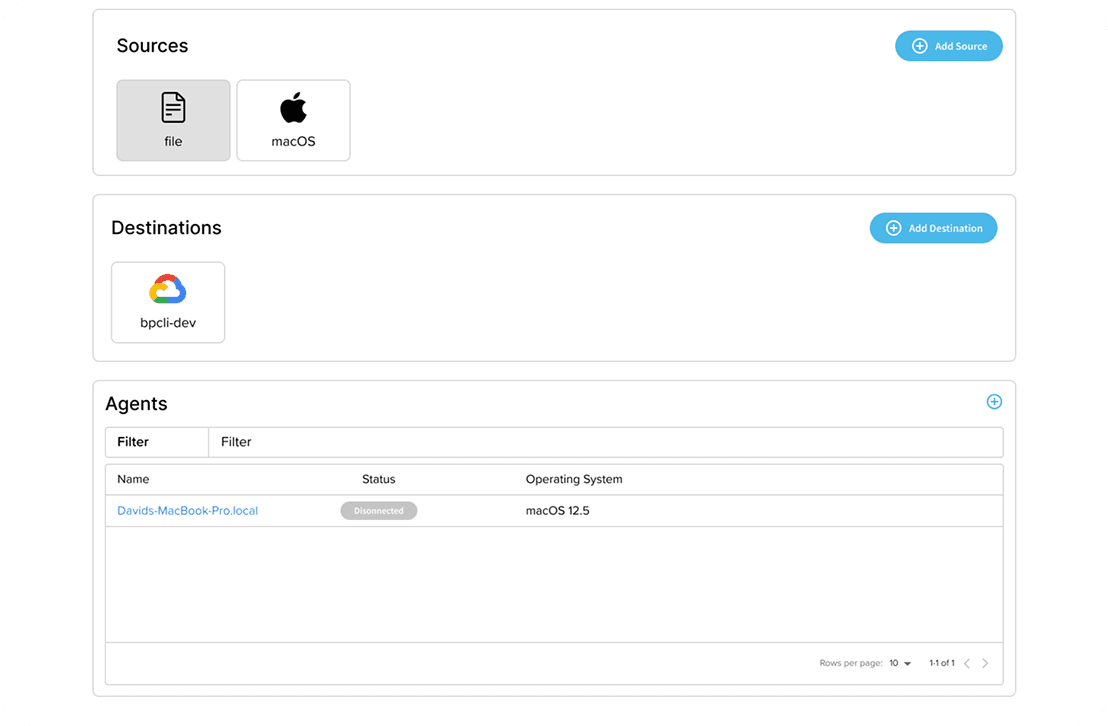Click the Disconnected status badge
The image size is (1108, 726).
pyautogui.click(x=379, y=510)
